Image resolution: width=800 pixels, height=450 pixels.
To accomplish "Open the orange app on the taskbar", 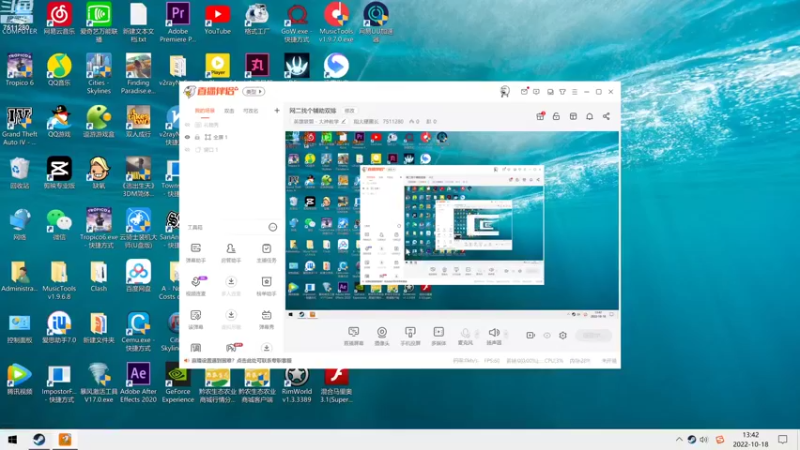I will coord(65,439).
